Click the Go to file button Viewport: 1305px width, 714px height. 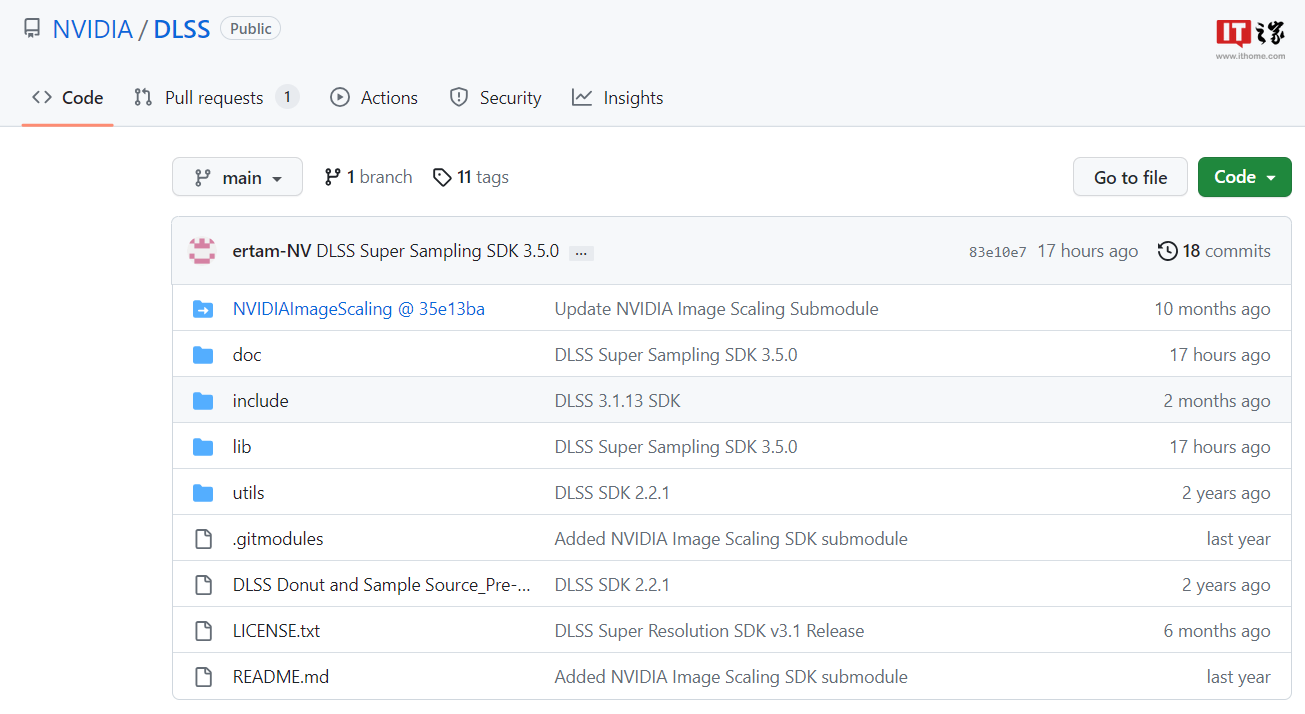[x=1130, y=176]
